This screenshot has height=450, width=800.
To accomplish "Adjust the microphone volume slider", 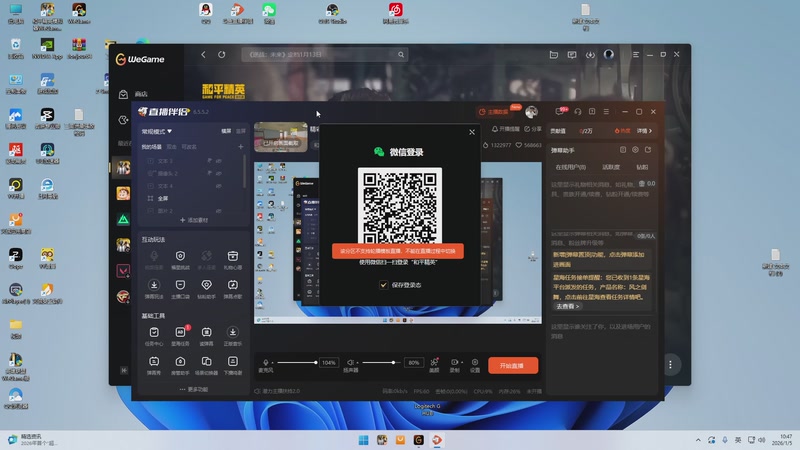I will [297, 363].
